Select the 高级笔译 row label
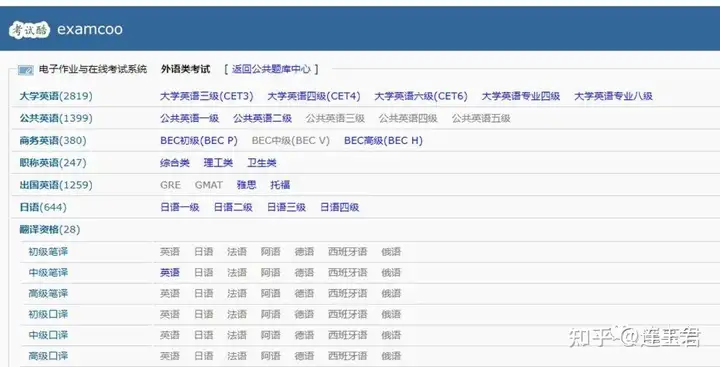Image resolution: width=720 pixels, height=367 pixels. [x=48, y=293]
